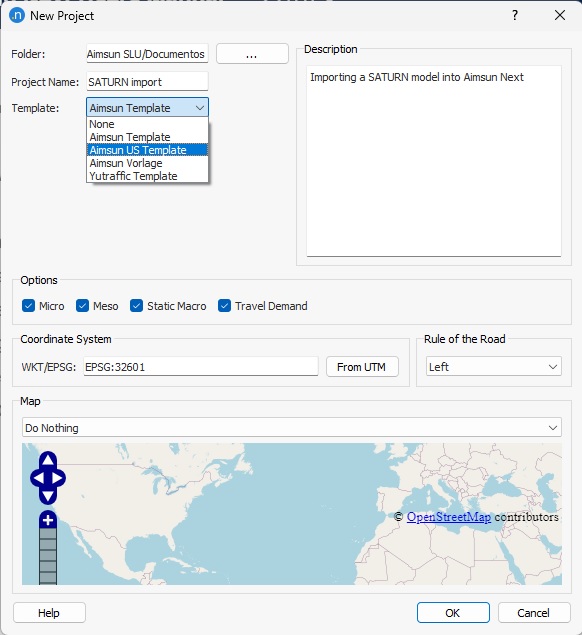Uncheck the Micro option
This screenshot has height=635, width=582.
[x=28, y=306]
